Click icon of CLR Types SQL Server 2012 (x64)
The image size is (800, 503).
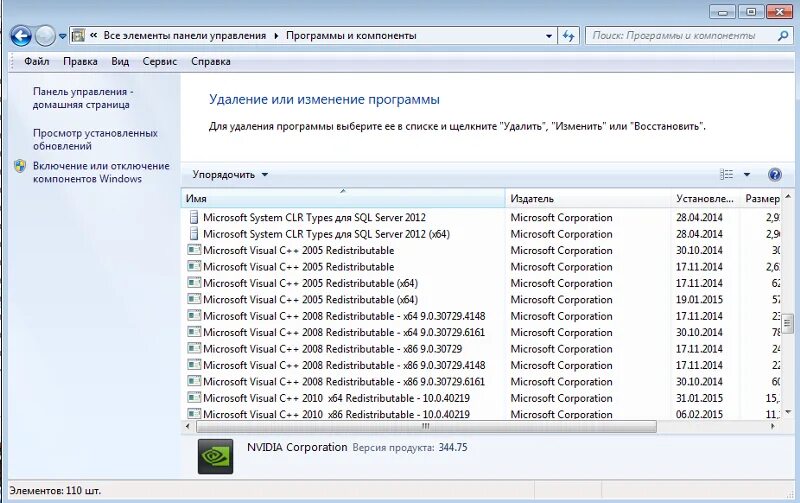point(194,234)
